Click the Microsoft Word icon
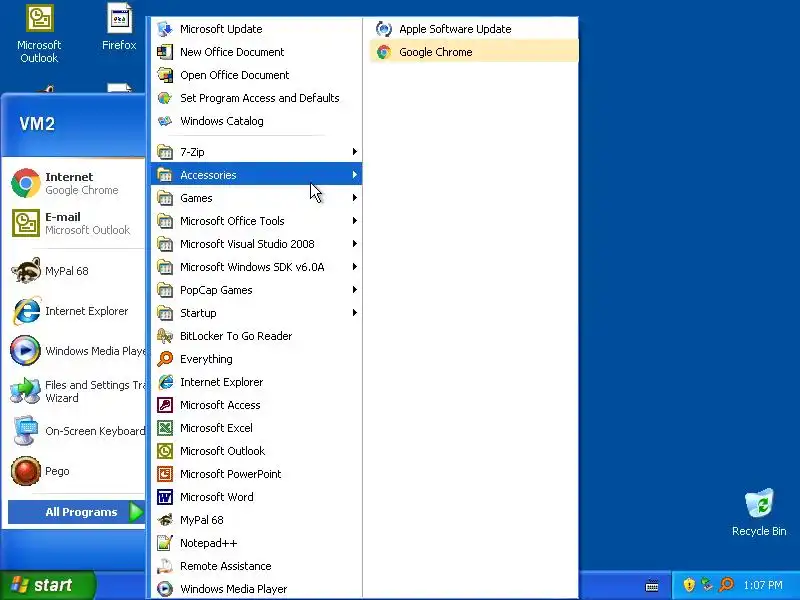 pos(165,496)
